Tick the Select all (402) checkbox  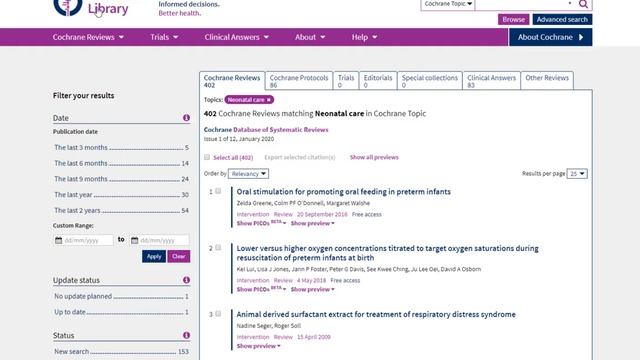pyautogui.click(x=207, y=157)
